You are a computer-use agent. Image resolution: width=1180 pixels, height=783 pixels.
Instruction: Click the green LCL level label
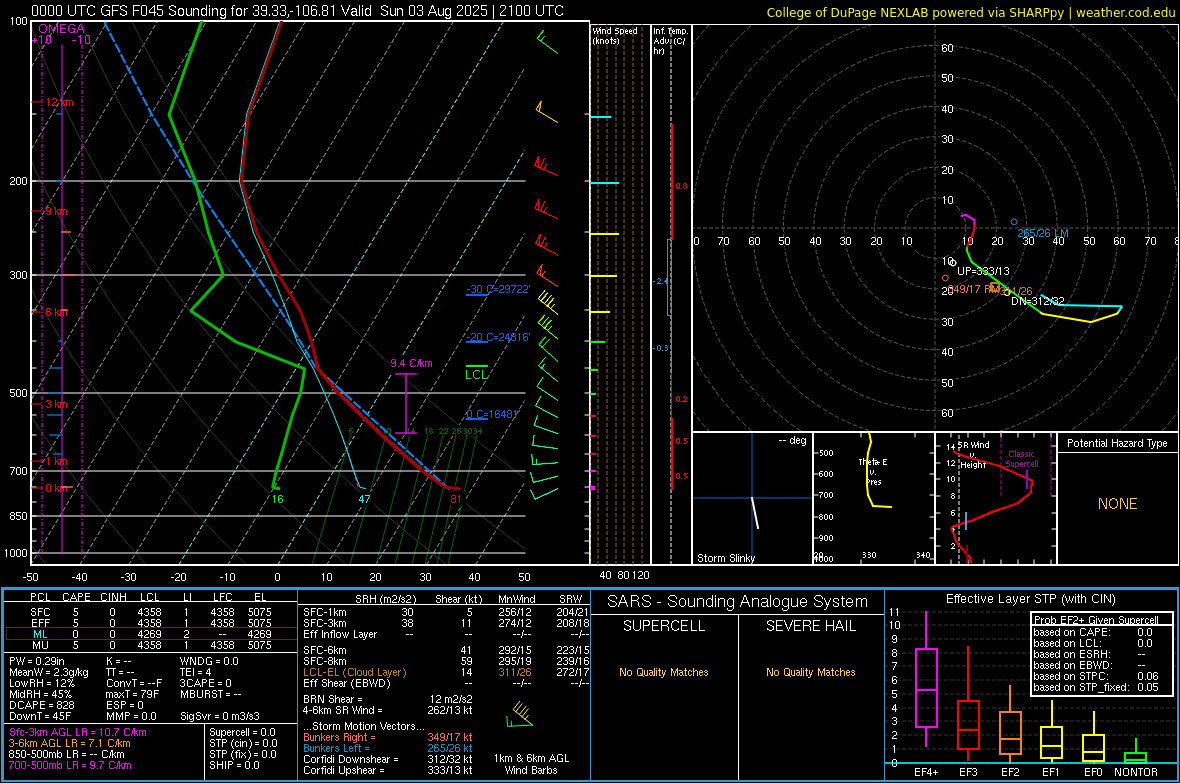coord(476,374)
